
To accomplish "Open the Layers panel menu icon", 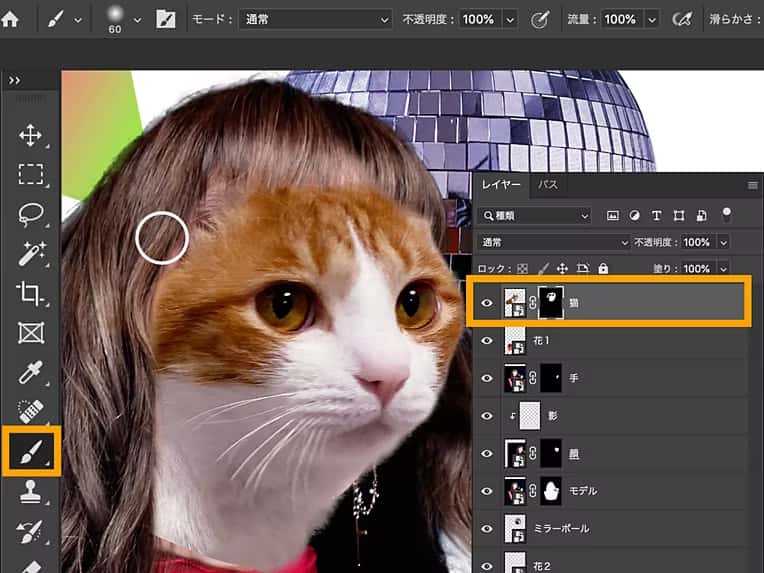I will click(752, 185).
